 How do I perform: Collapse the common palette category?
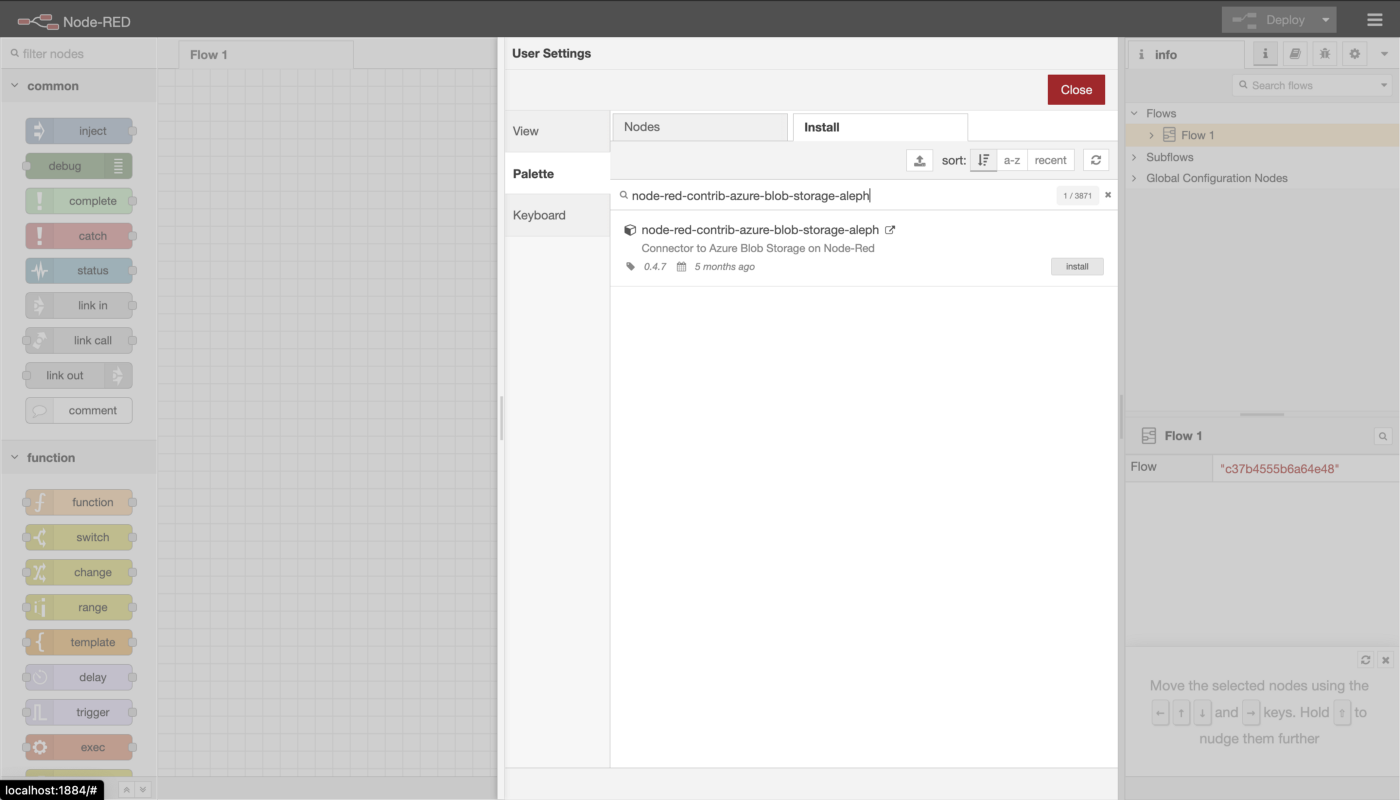(15, 86)
